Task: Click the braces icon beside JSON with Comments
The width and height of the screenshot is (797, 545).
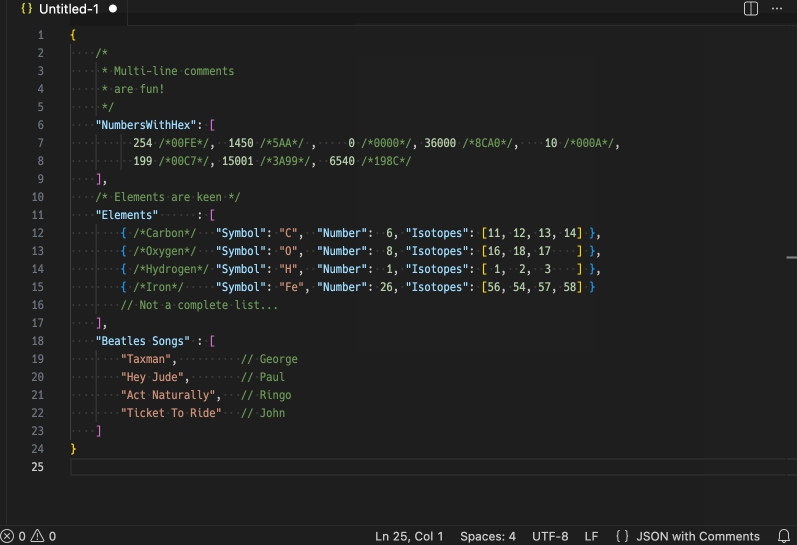Action: pyautogui.click(x=622, y=536)
